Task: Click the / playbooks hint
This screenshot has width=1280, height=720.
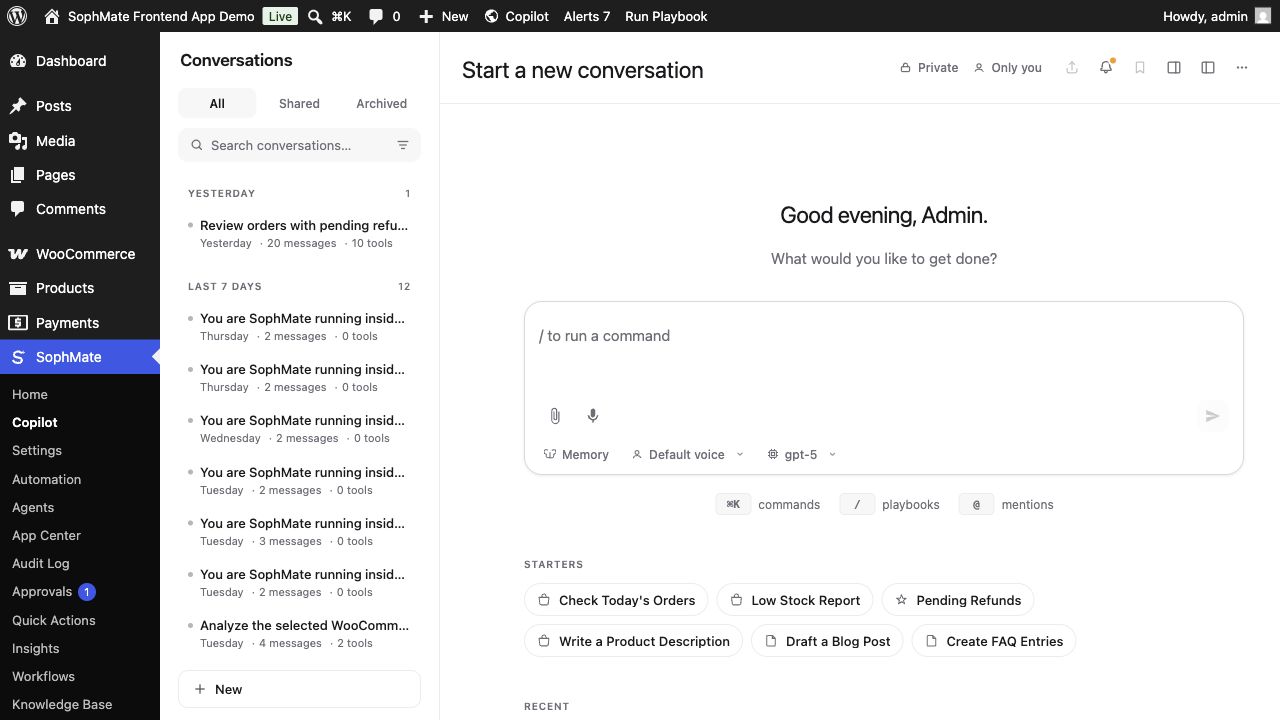Action: coord(890,504)
